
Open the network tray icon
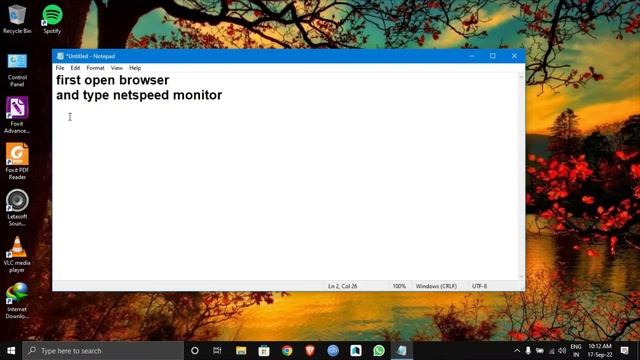[551, 351]
